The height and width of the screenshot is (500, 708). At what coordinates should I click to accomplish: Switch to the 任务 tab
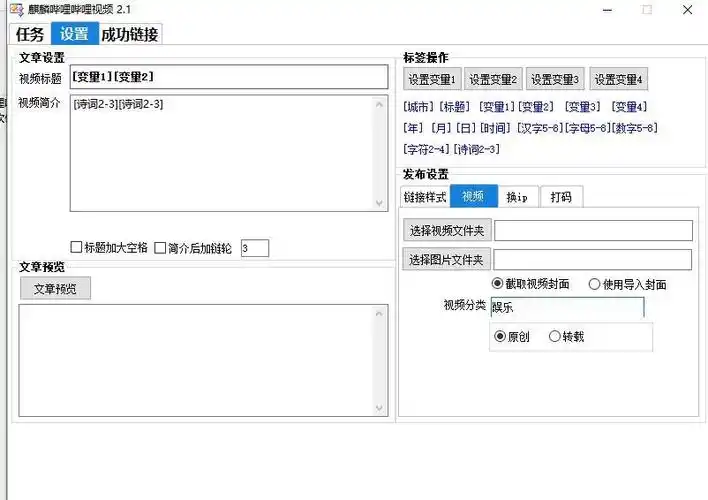[30, 34]
